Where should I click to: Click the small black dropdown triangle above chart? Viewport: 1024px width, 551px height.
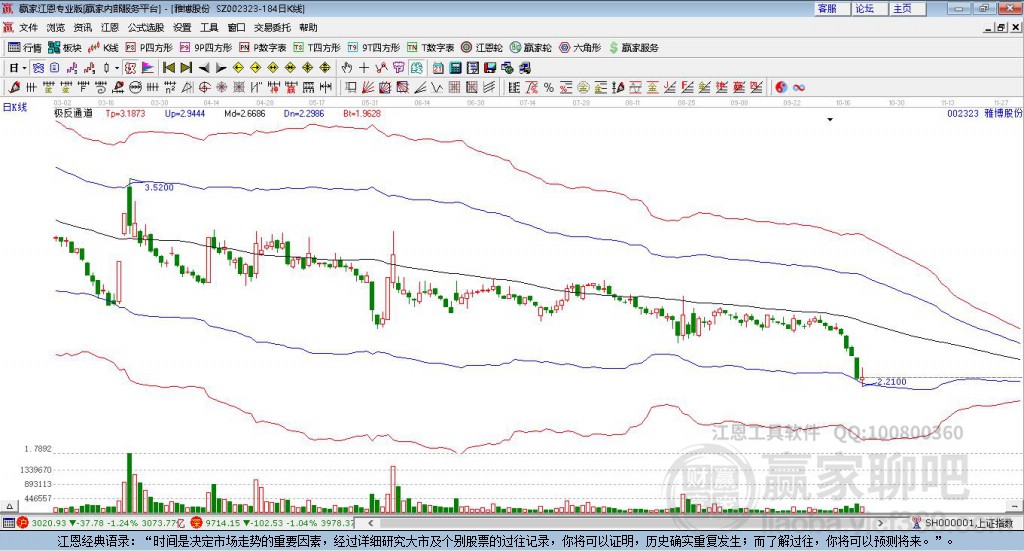click(x=830, y=120)
